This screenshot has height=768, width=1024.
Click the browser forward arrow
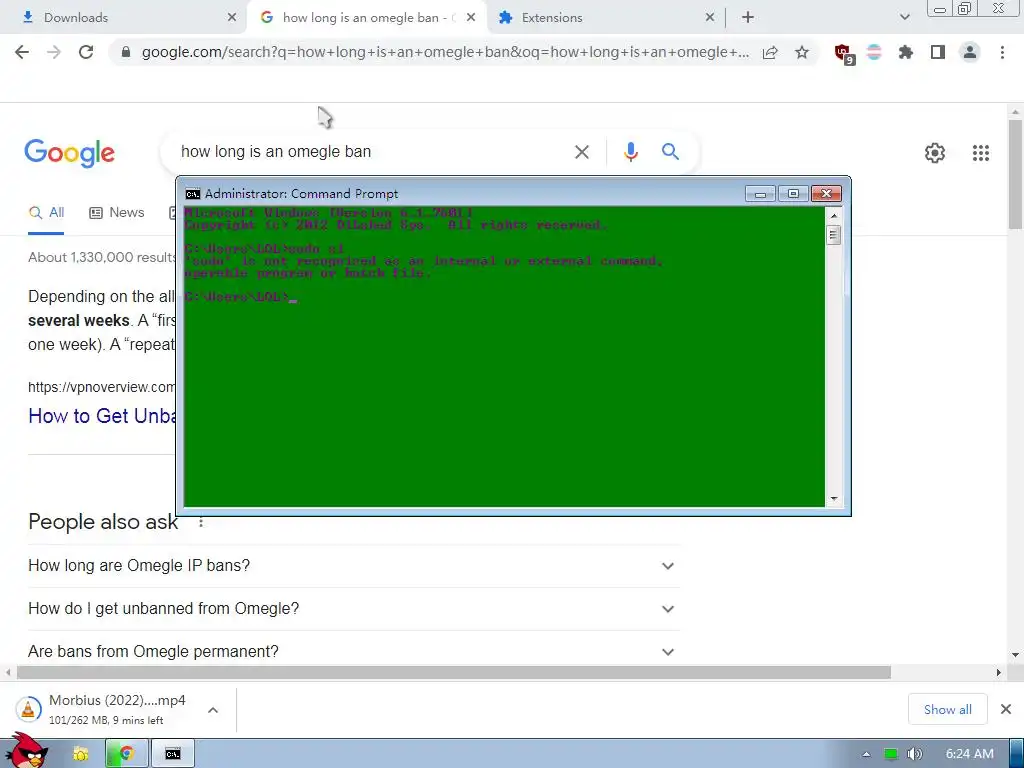click(54, 52)
